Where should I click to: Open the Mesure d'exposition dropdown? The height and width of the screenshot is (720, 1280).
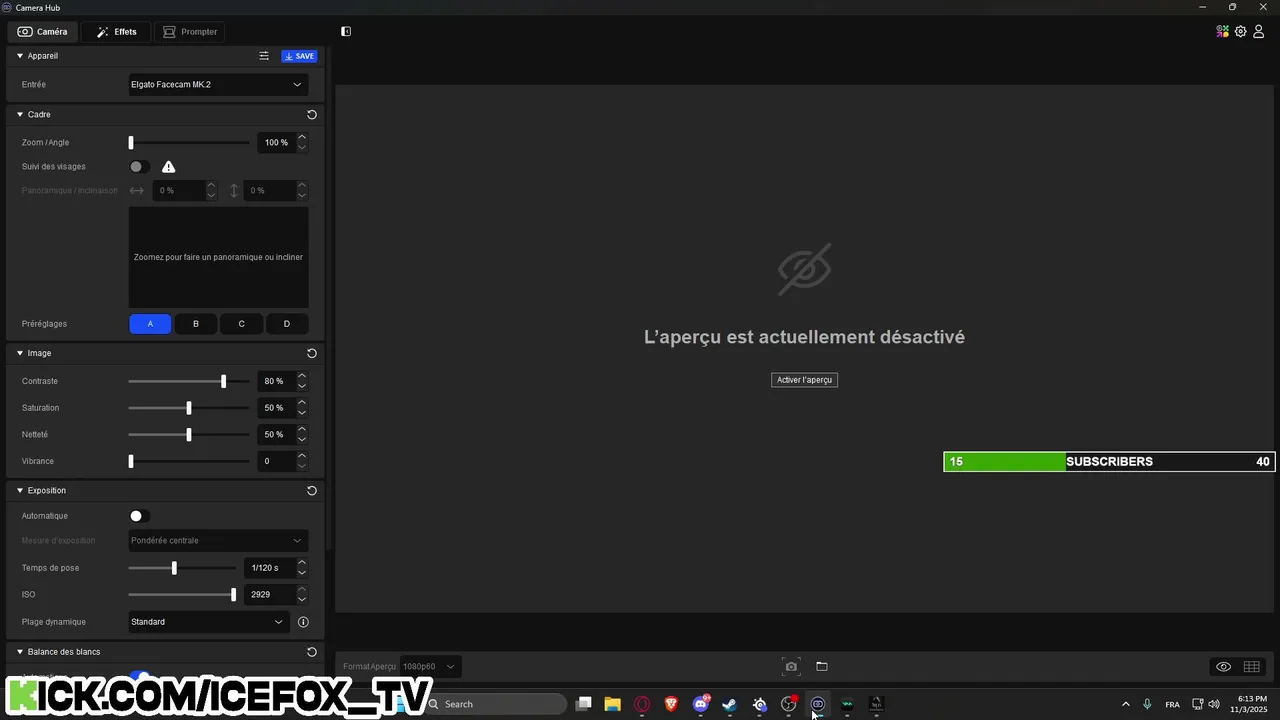point(218,541)
